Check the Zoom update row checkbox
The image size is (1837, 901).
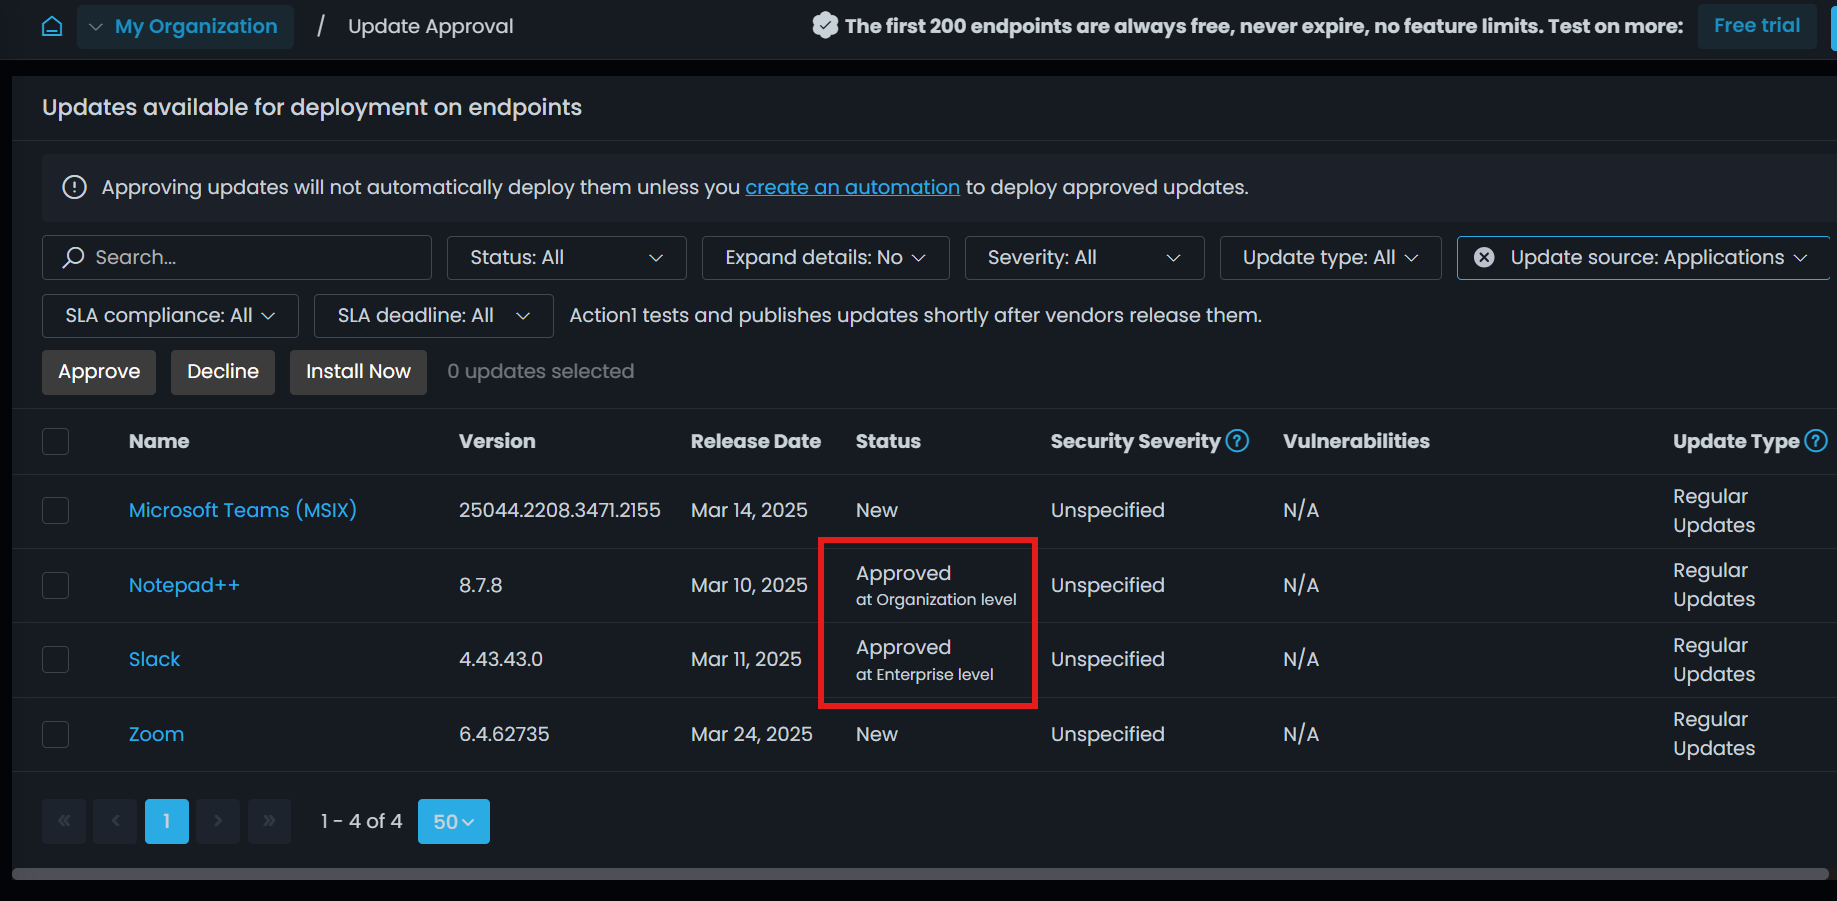pos(55,734)
